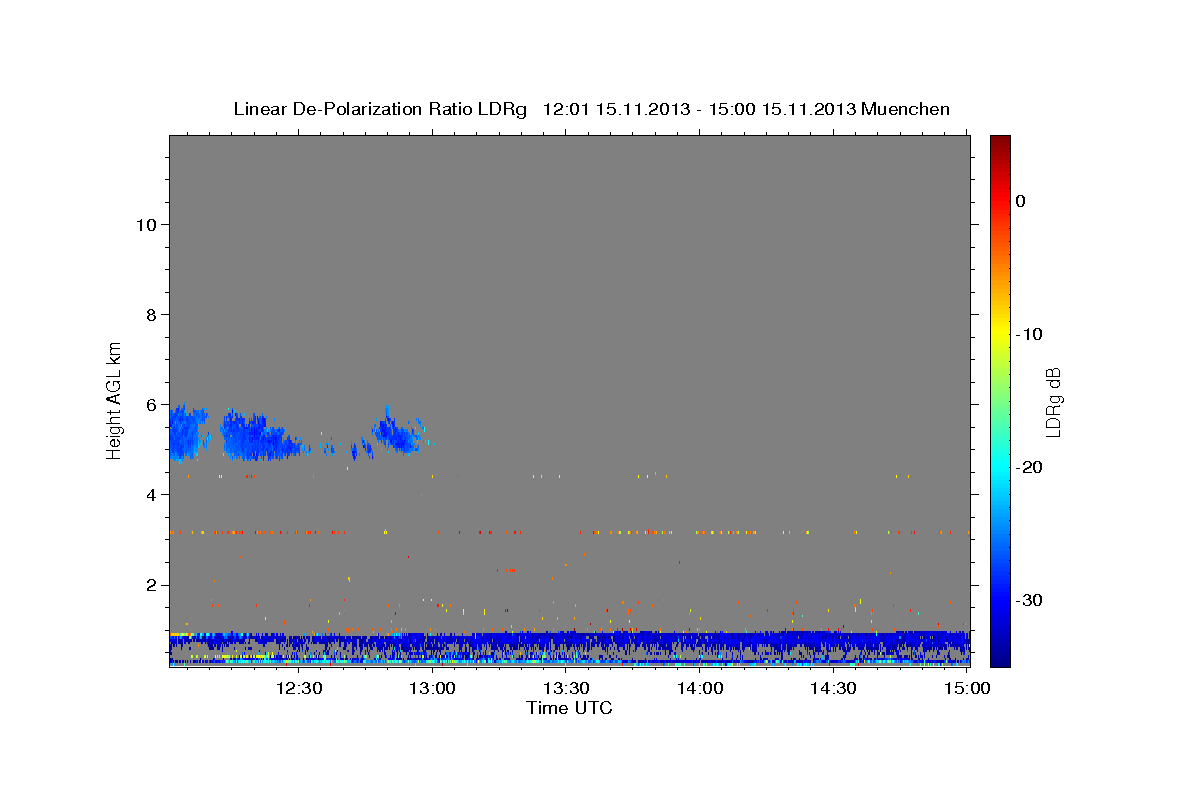
Task: Click the blue cloud echo before 13:00
Action: pyautogui.click(x=399, y=434)
